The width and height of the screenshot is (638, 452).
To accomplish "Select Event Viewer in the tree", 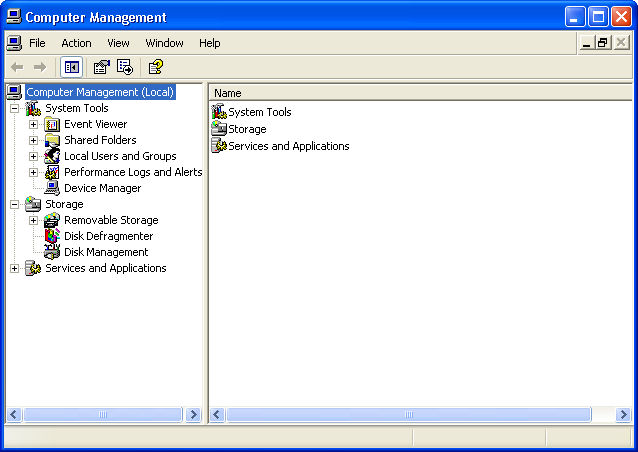I will point(95,124).
